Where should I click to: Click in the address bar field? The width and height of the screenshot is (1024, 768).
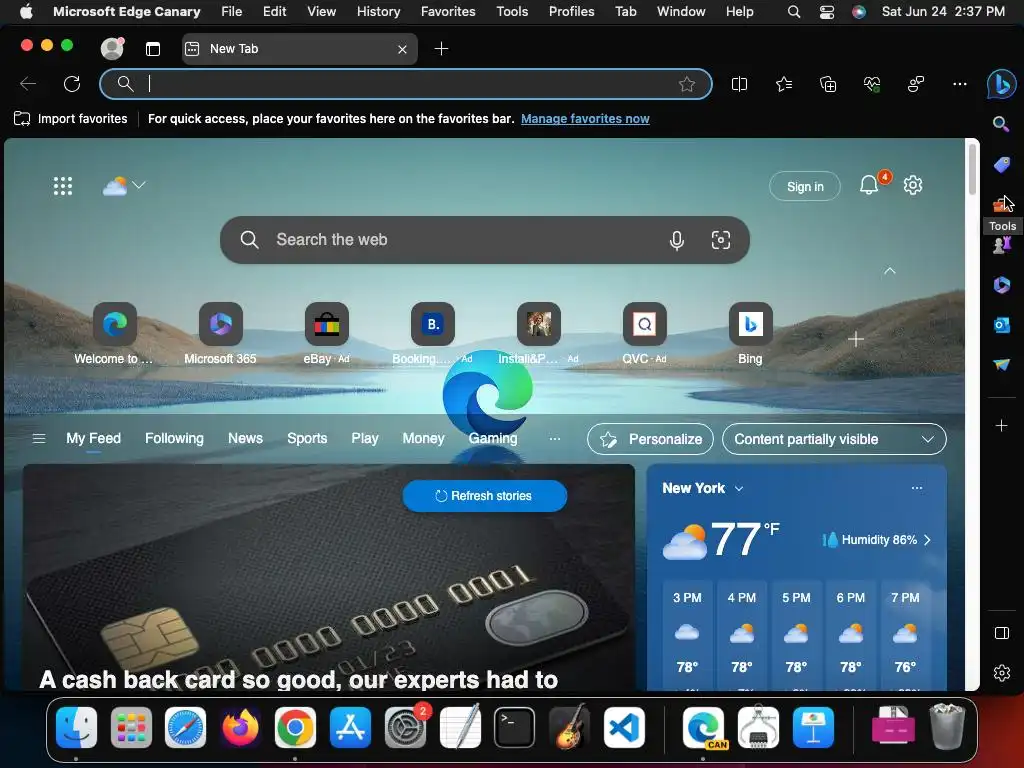point(406,84)
